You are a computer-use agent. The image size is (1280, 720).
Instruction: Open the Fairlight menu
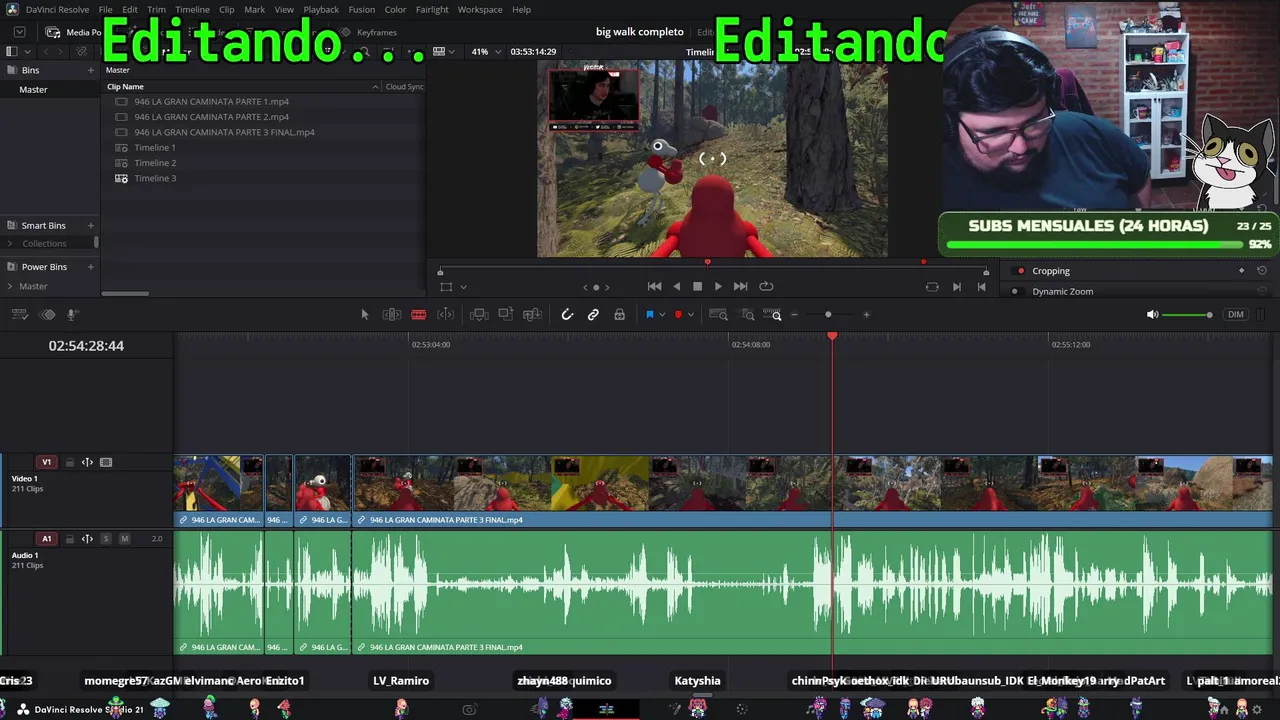pos(432,10)
